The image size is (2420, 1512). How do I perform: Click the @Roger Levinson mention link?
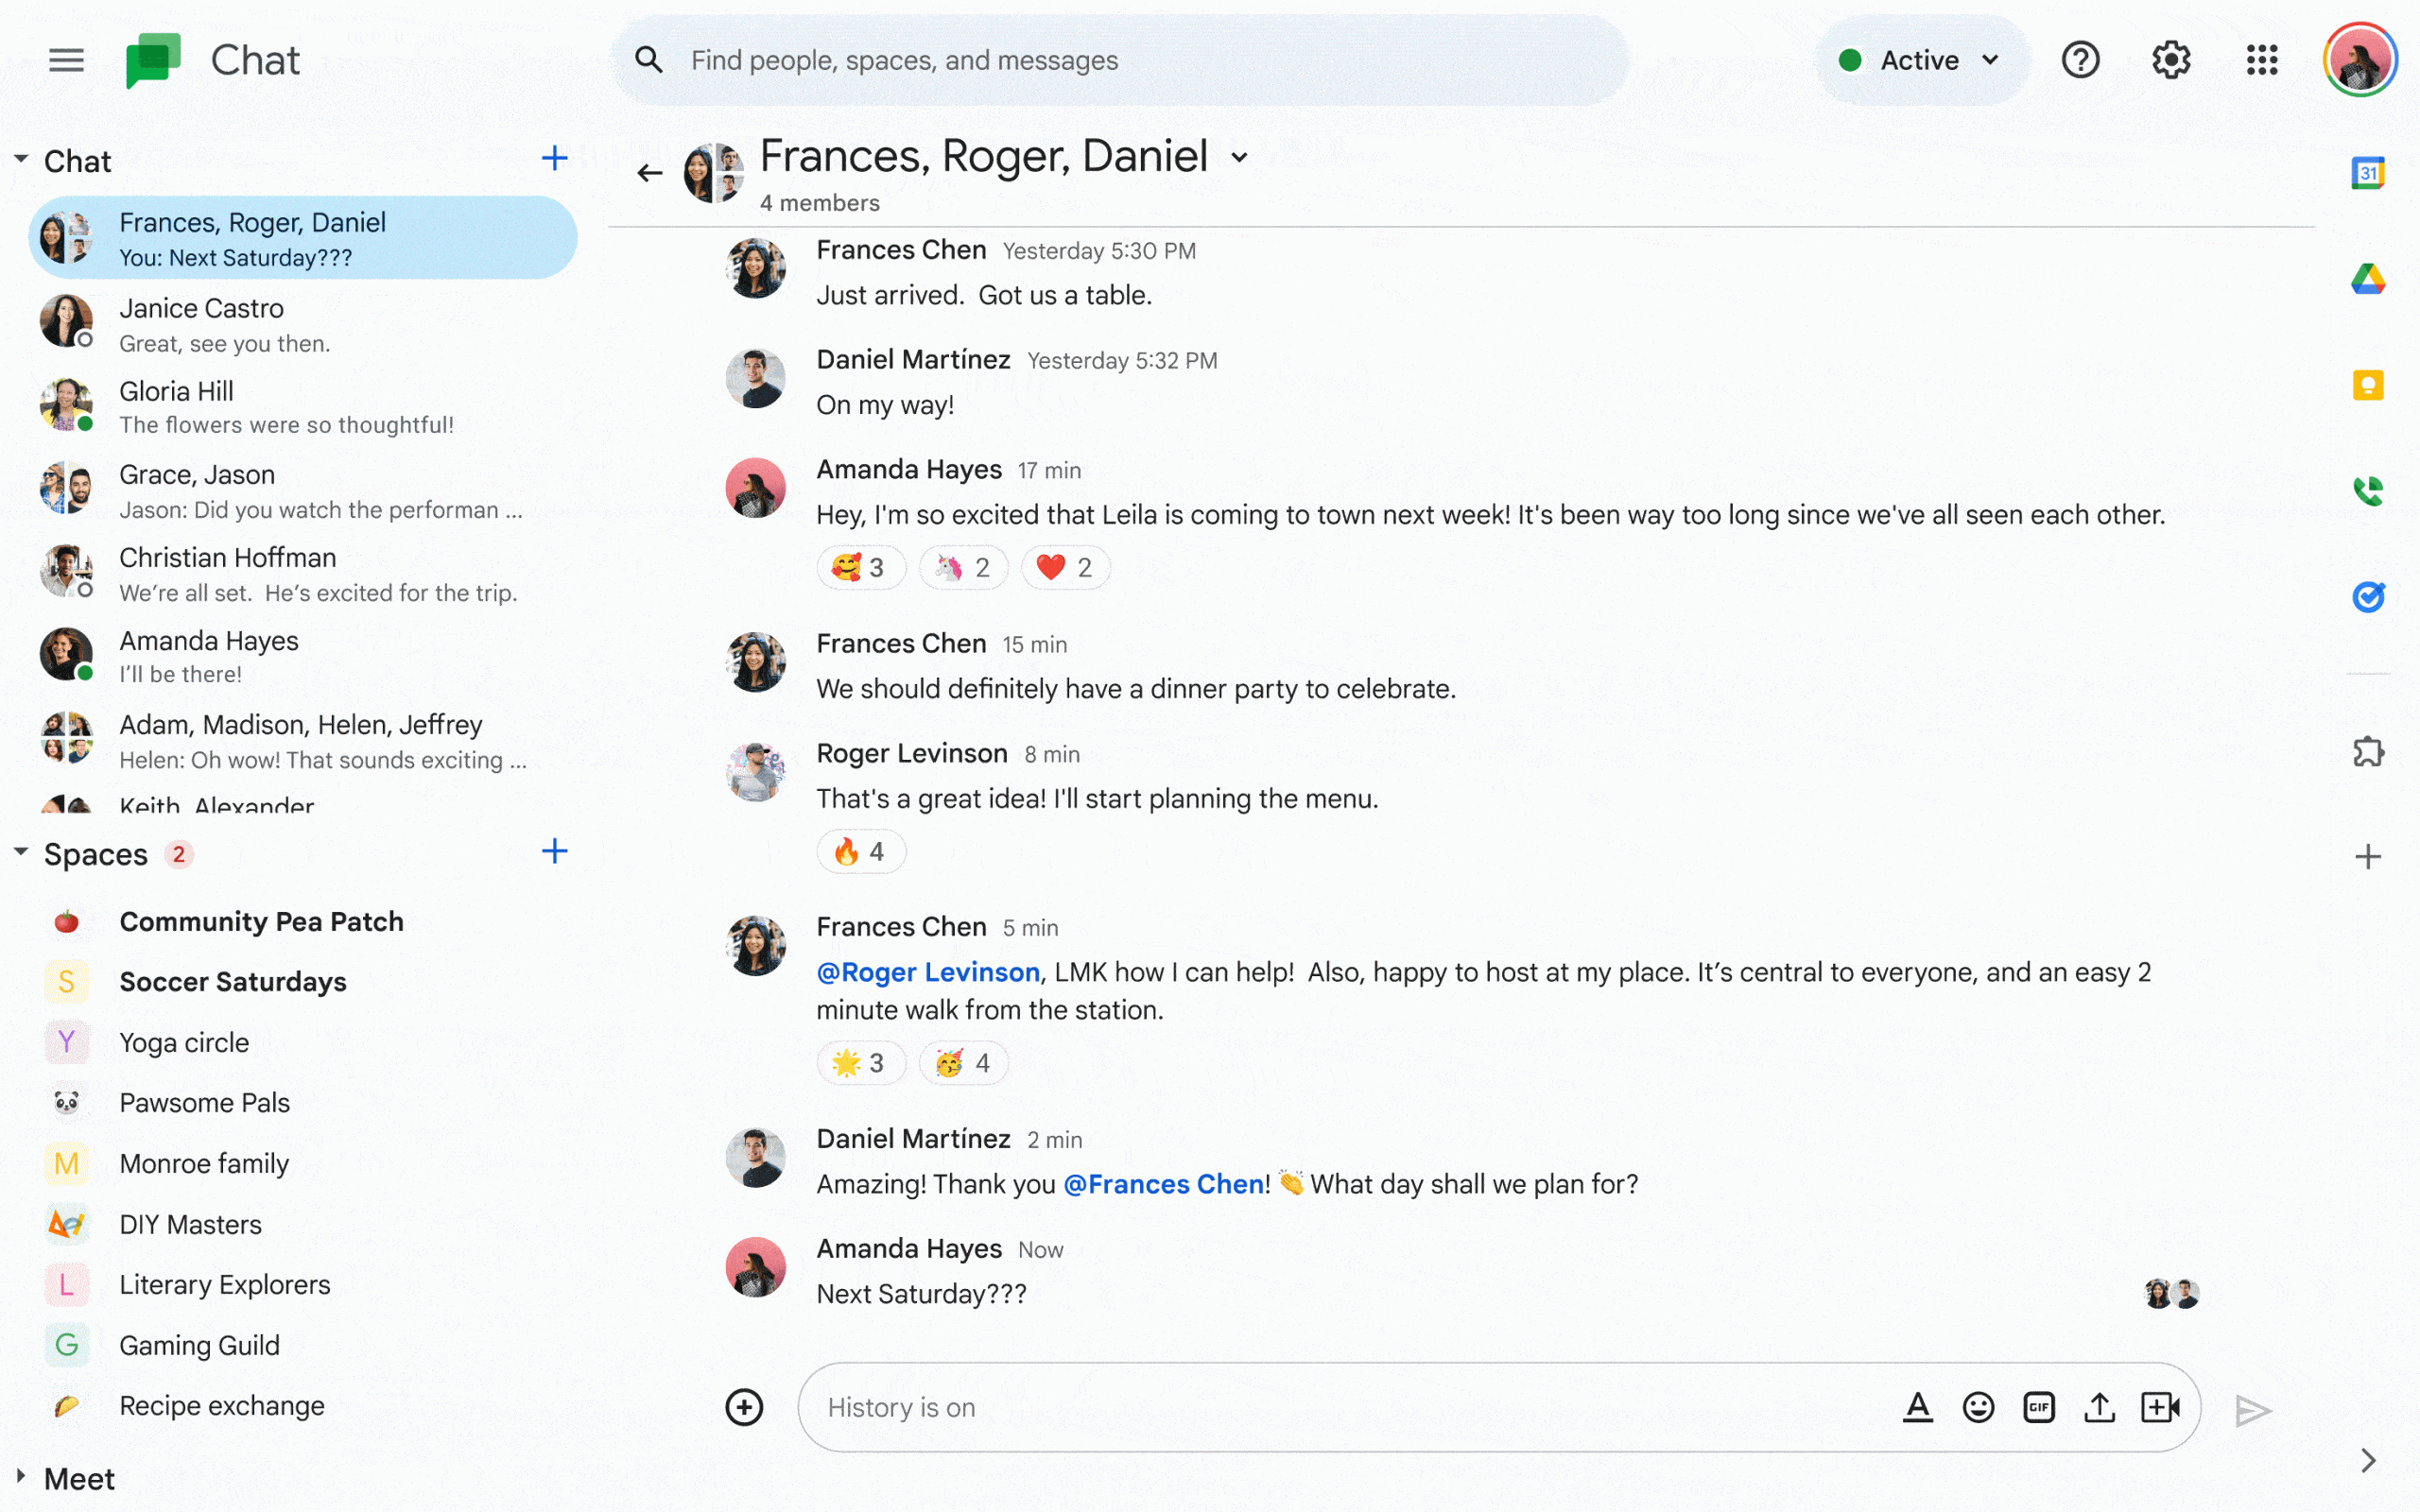click(927, 972)
